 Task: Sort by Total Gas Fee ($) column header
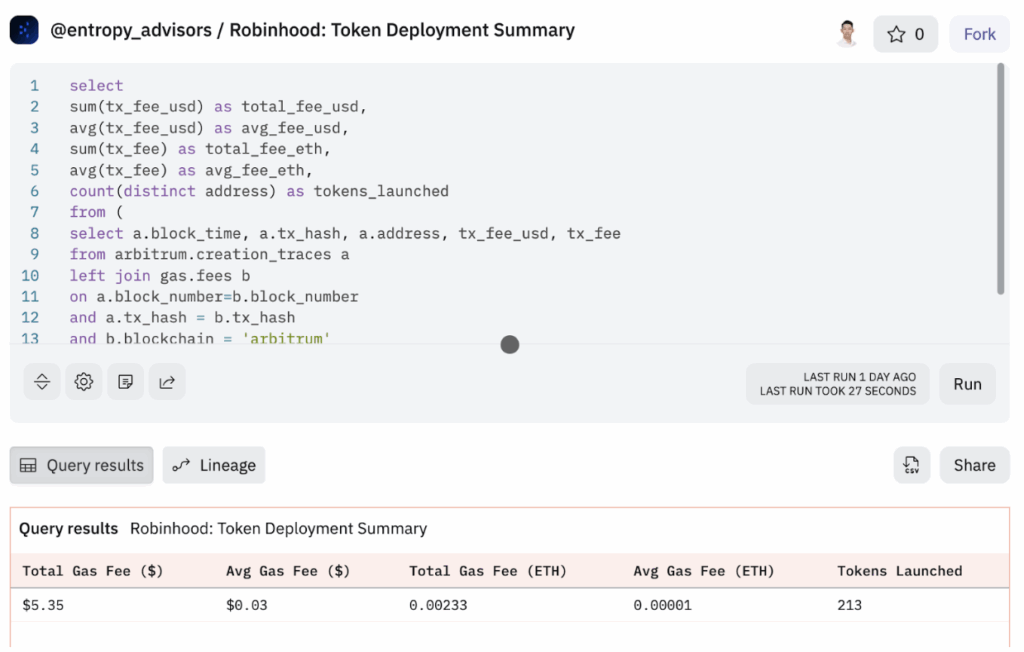coord(93,571)
